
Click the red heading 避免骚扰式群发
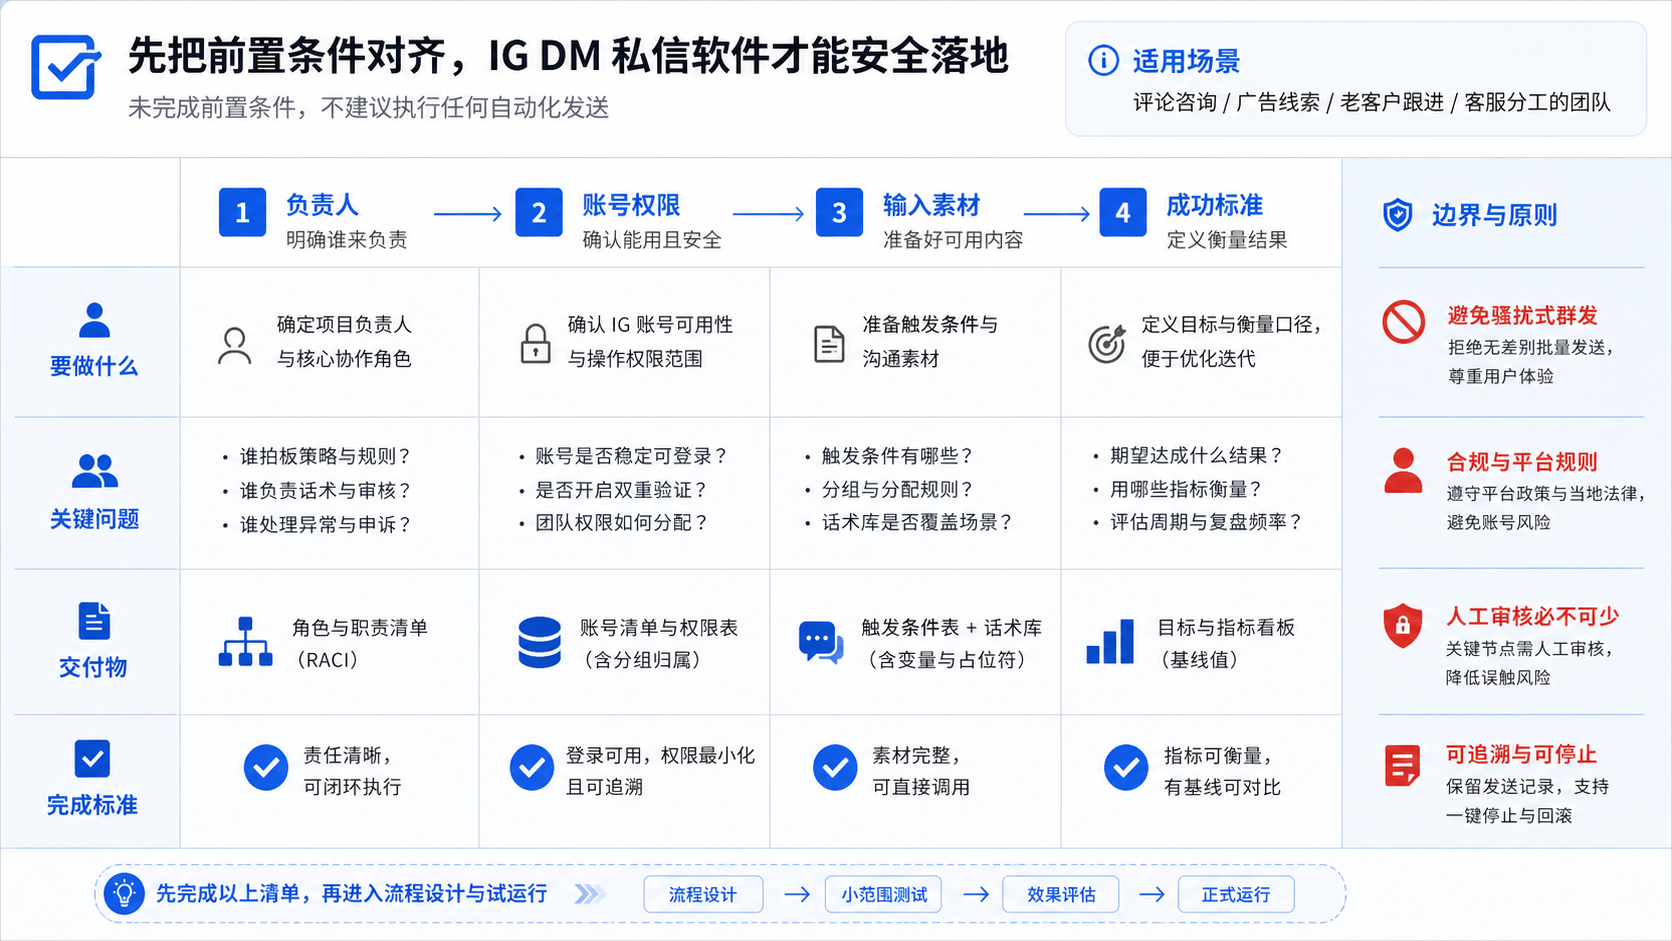pyautogui.click(x=1523, y=316)
